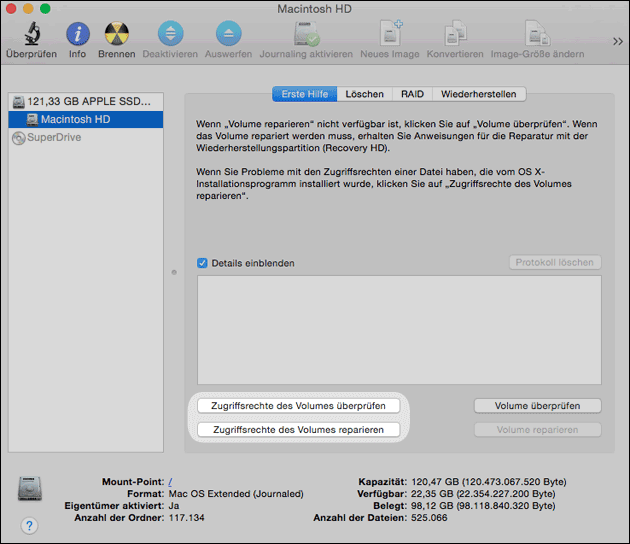Click the Überprüfen microscope icon
The height and width of the screenshot is (544, 630).
pos(32,33)
